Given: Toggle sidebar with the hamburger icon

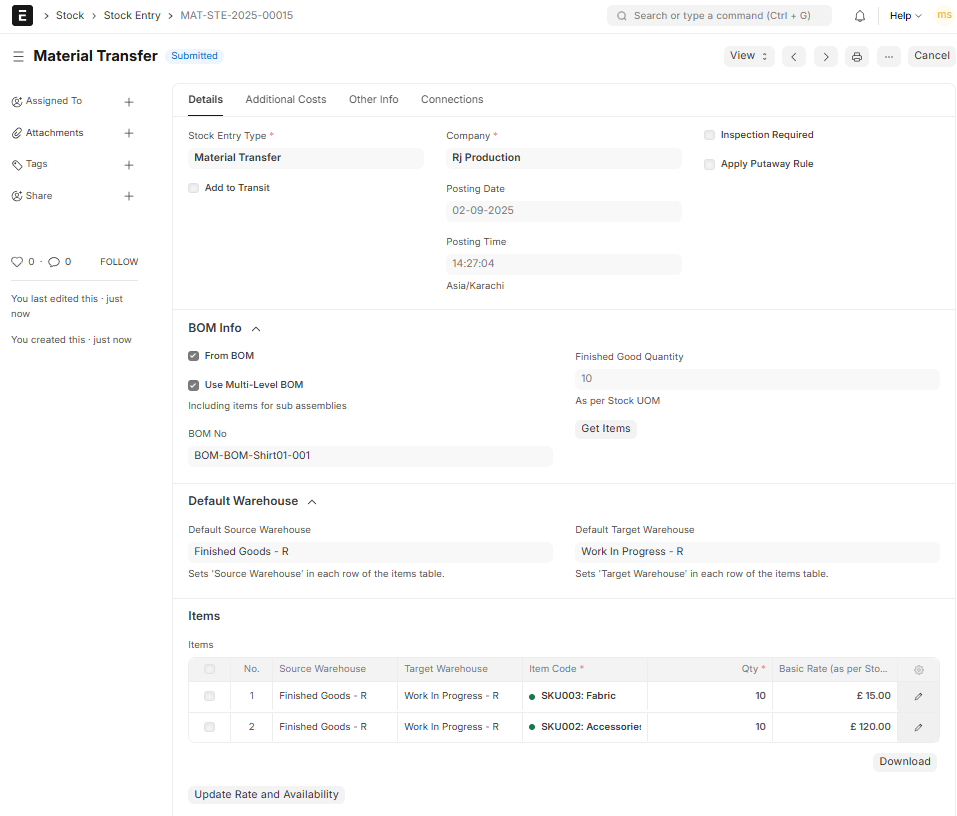Looking at the screenshot, I should [x=18, y=57].
